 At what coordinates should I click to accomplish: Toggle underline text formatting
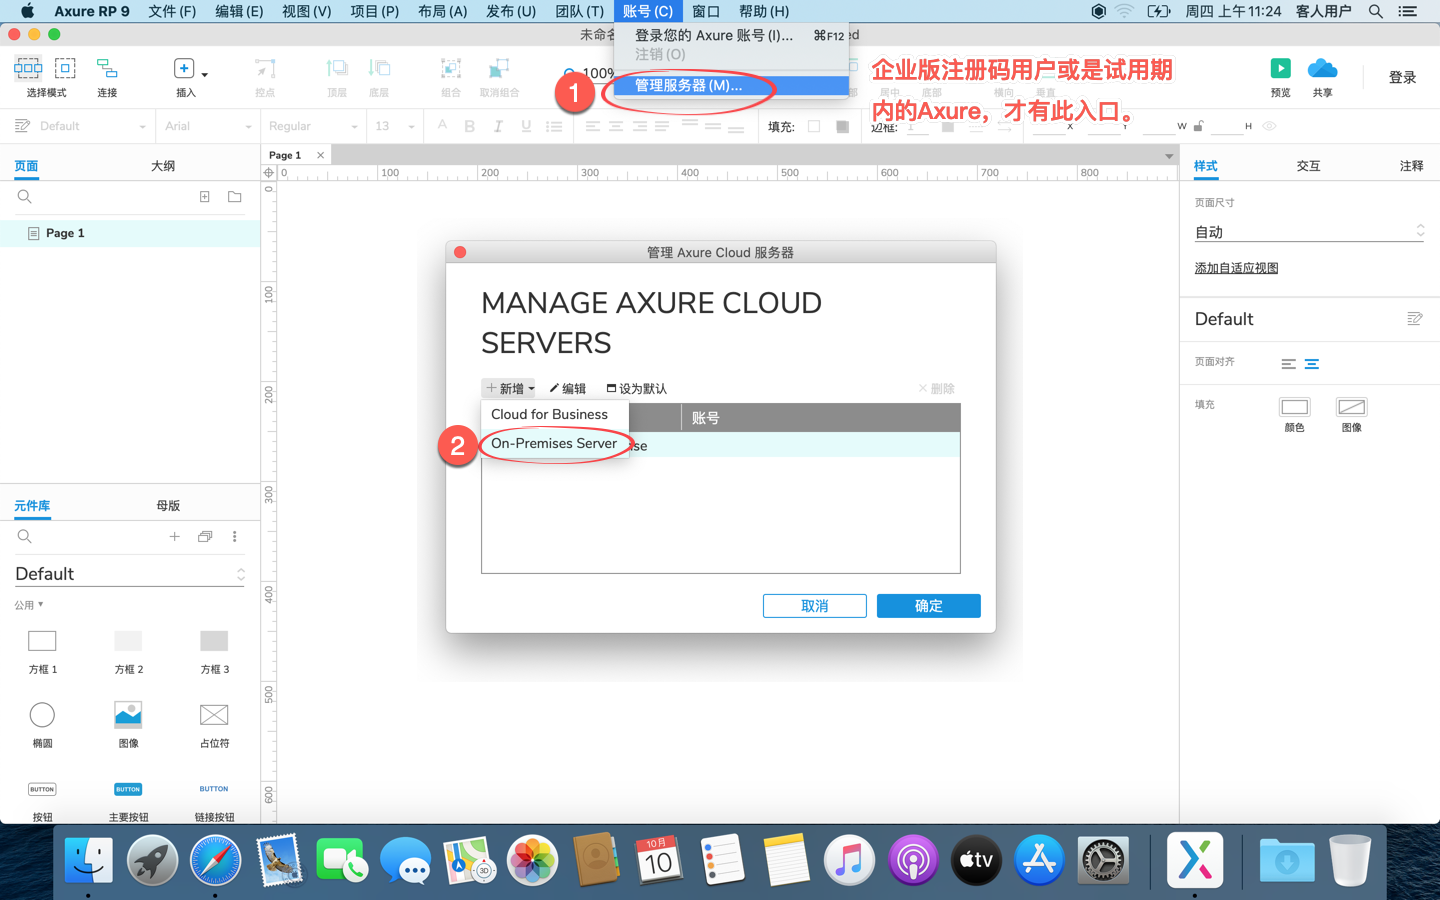(x=525, y=126)
